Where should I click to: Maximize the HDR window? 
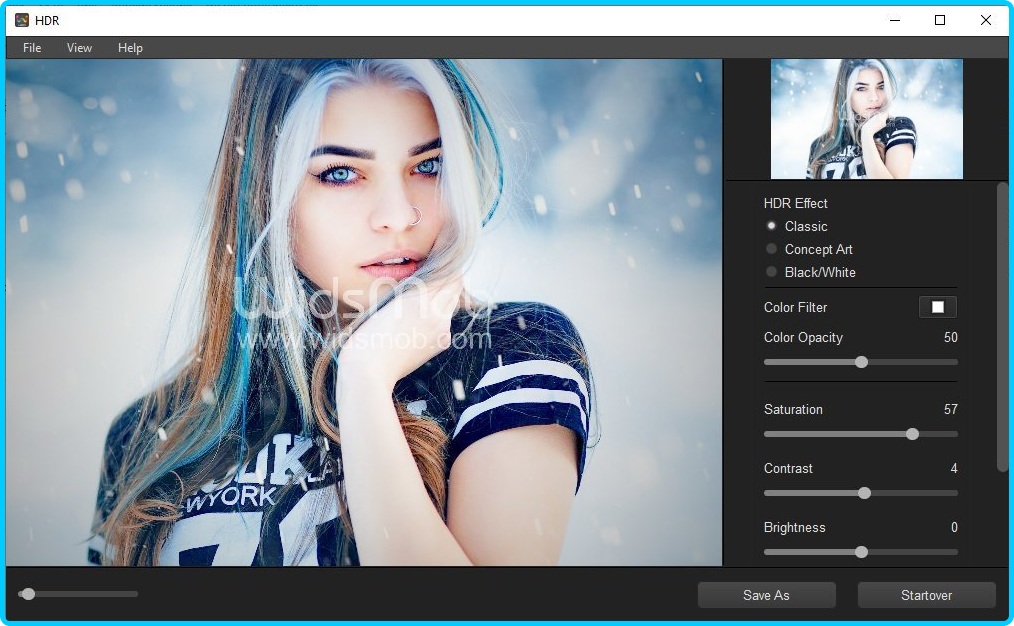[940, 20]
